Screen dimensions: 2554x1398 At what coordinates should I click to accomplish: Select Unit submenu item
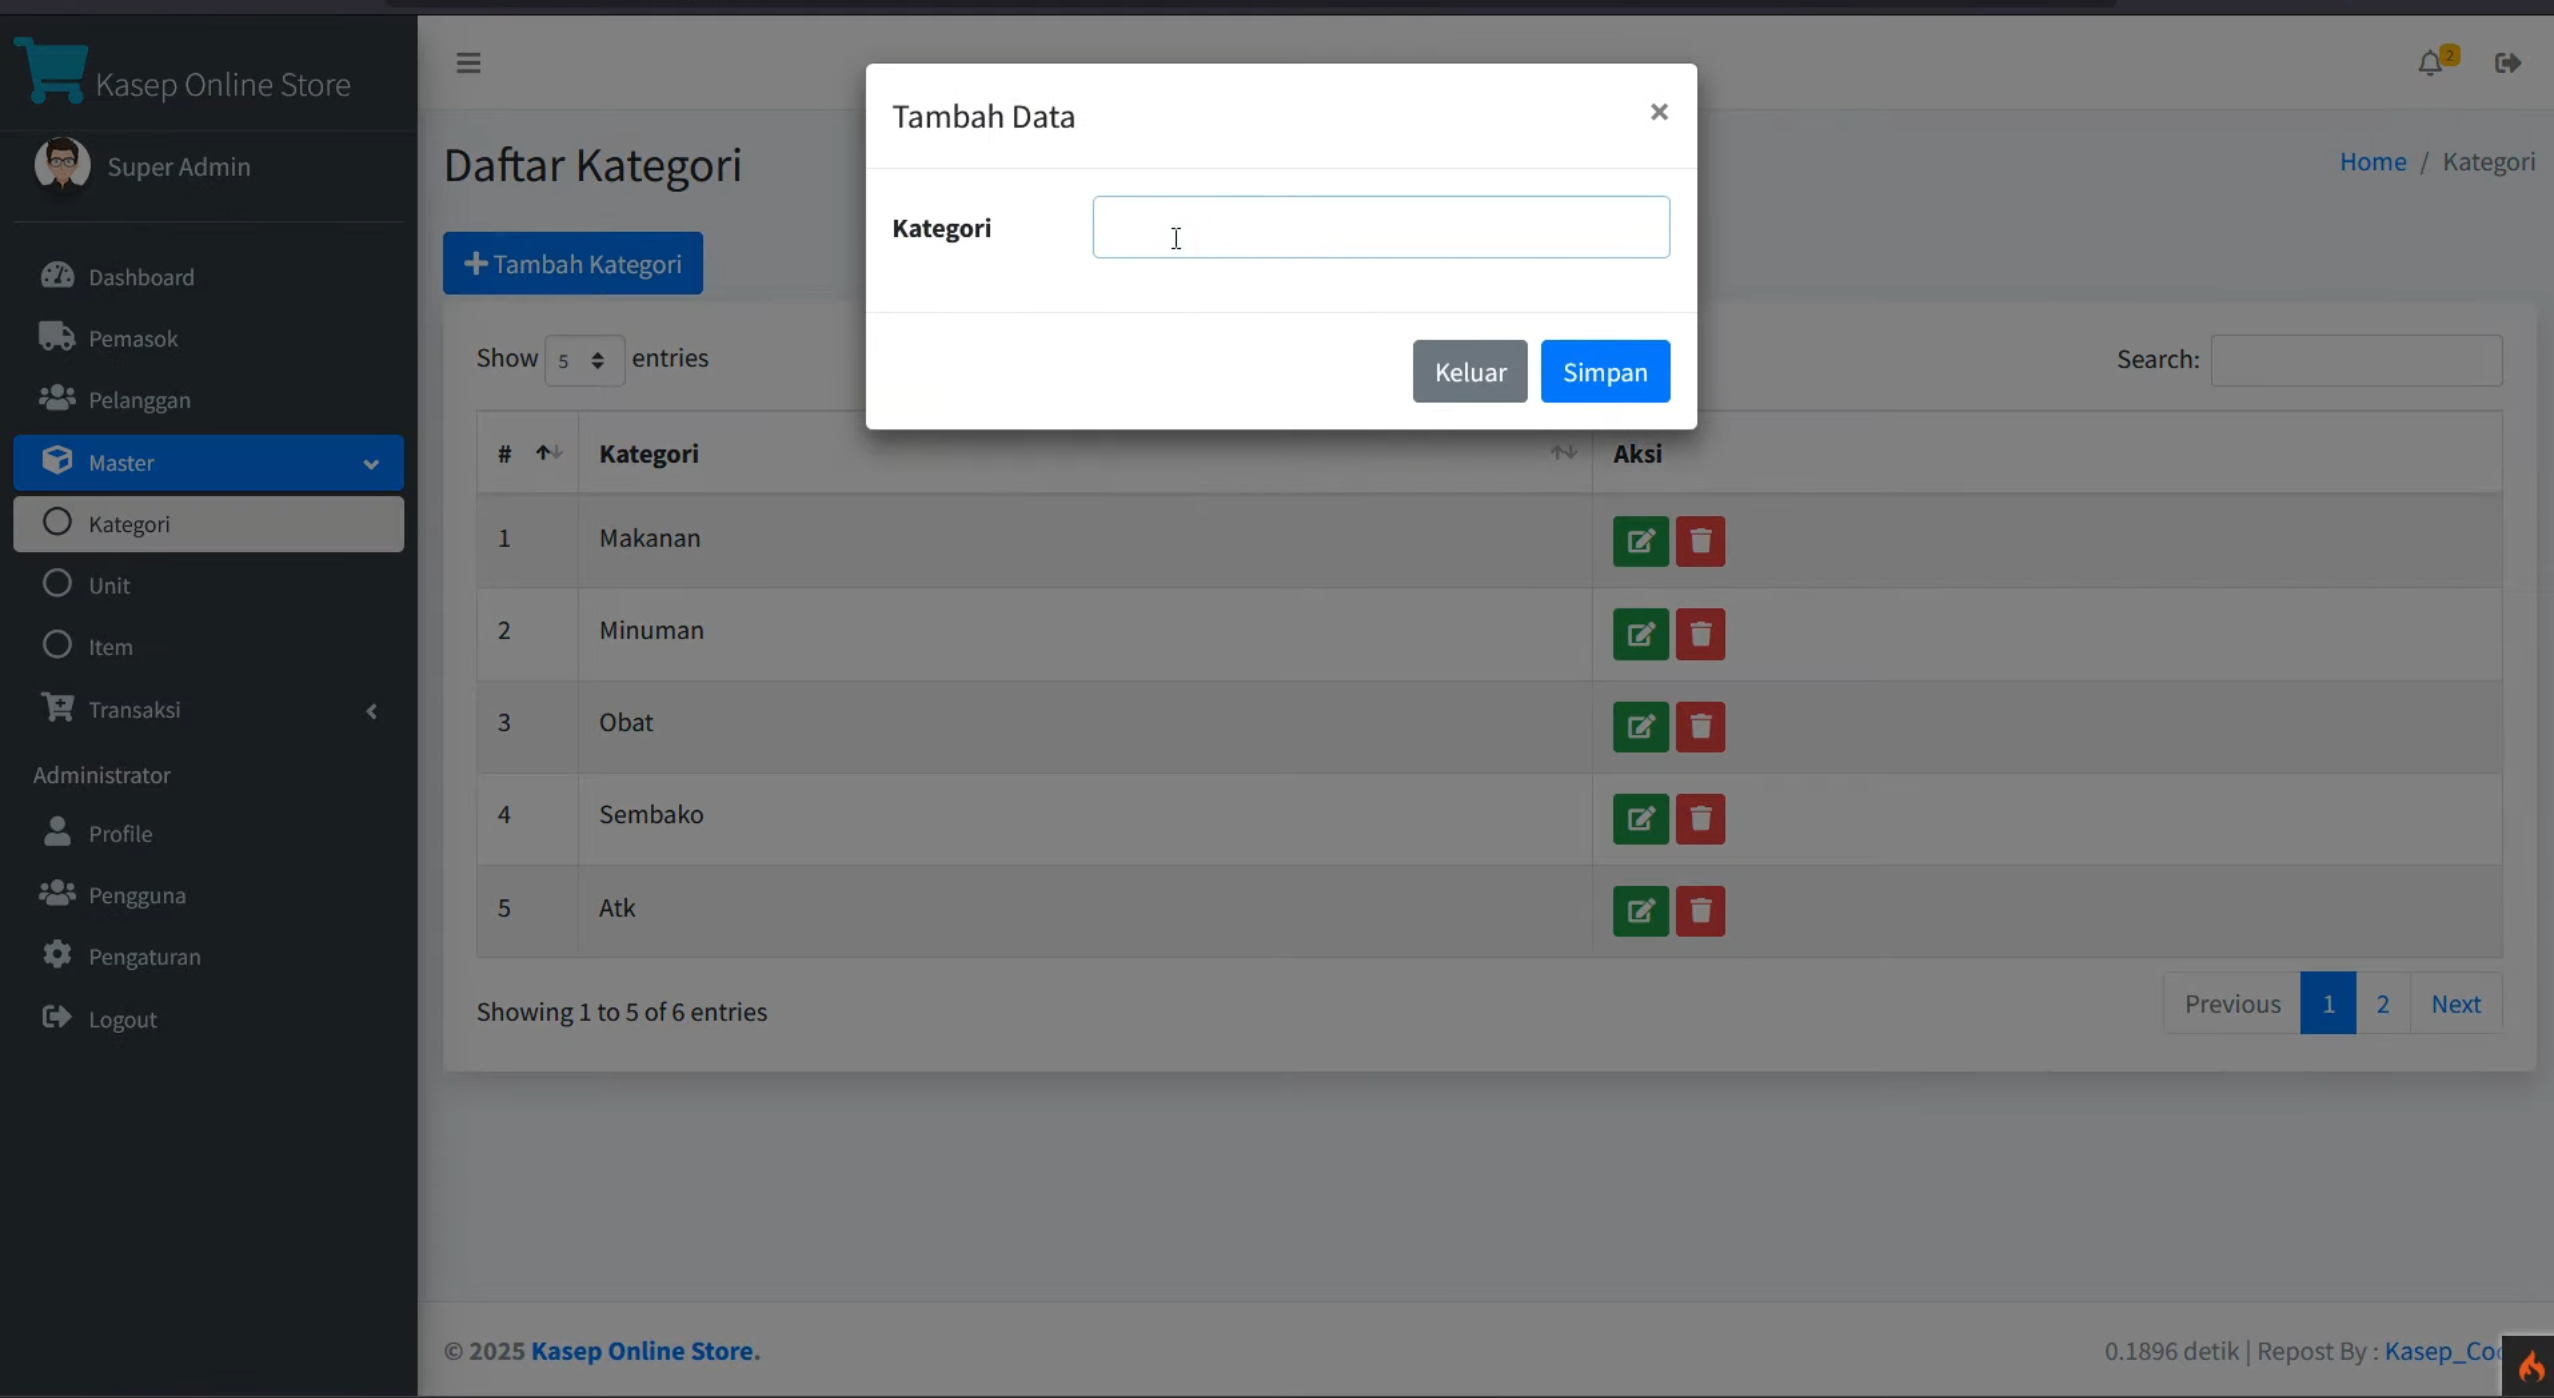click(x=208, y=585)
